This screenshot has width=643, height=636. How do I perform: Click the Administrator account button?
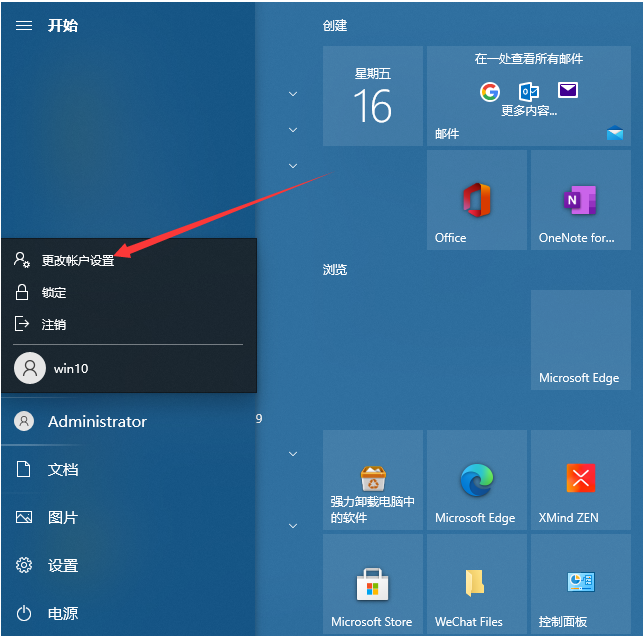click(x=96, y=422)
